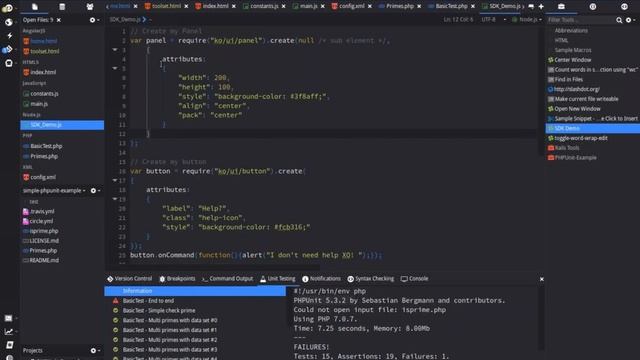The height and width of the screenshot is (360, 640).
Task: Open the version control diamond icon in side toolbar
Action: [8, 49]
